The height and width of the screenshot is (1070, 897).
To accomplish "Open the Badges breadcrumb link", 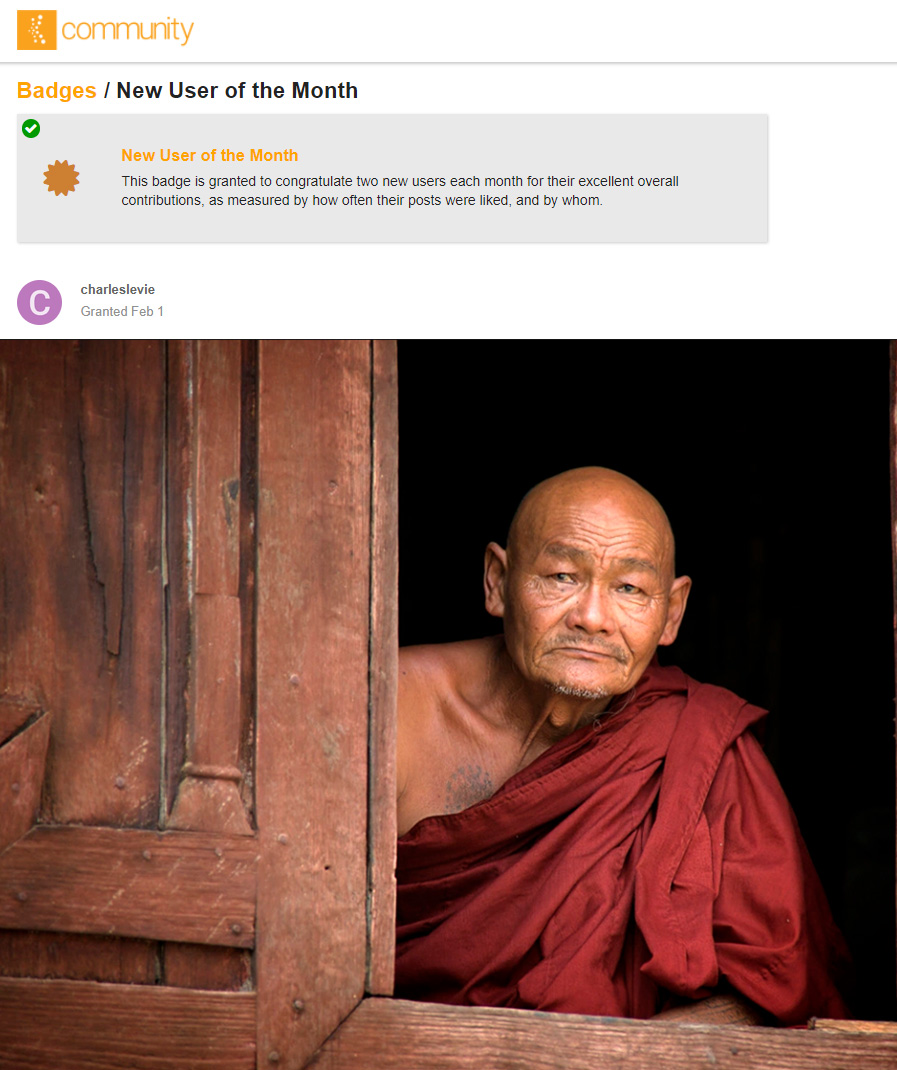I will coord(57,90).
